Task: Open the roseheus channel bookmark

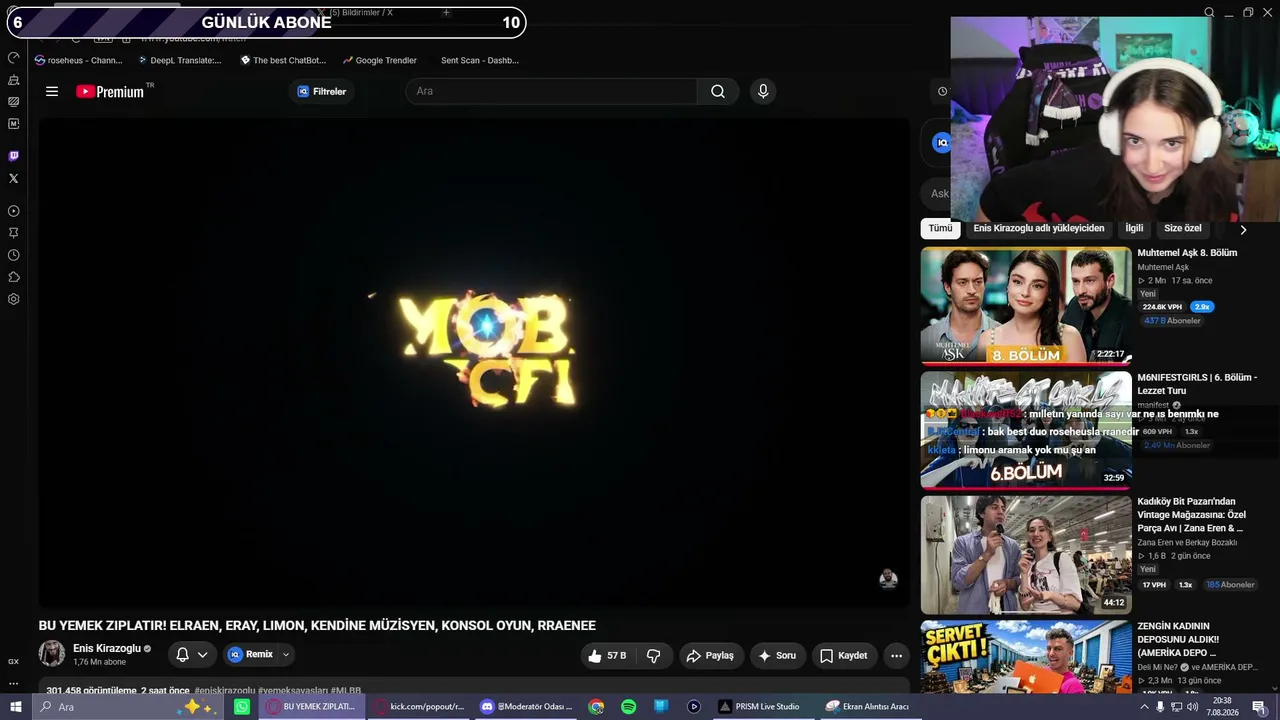Action: [78, 60]
